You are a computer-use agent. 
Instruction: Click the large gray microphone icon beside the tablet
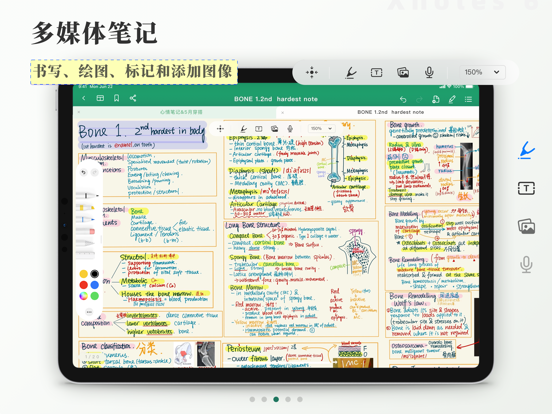point(526,264)
